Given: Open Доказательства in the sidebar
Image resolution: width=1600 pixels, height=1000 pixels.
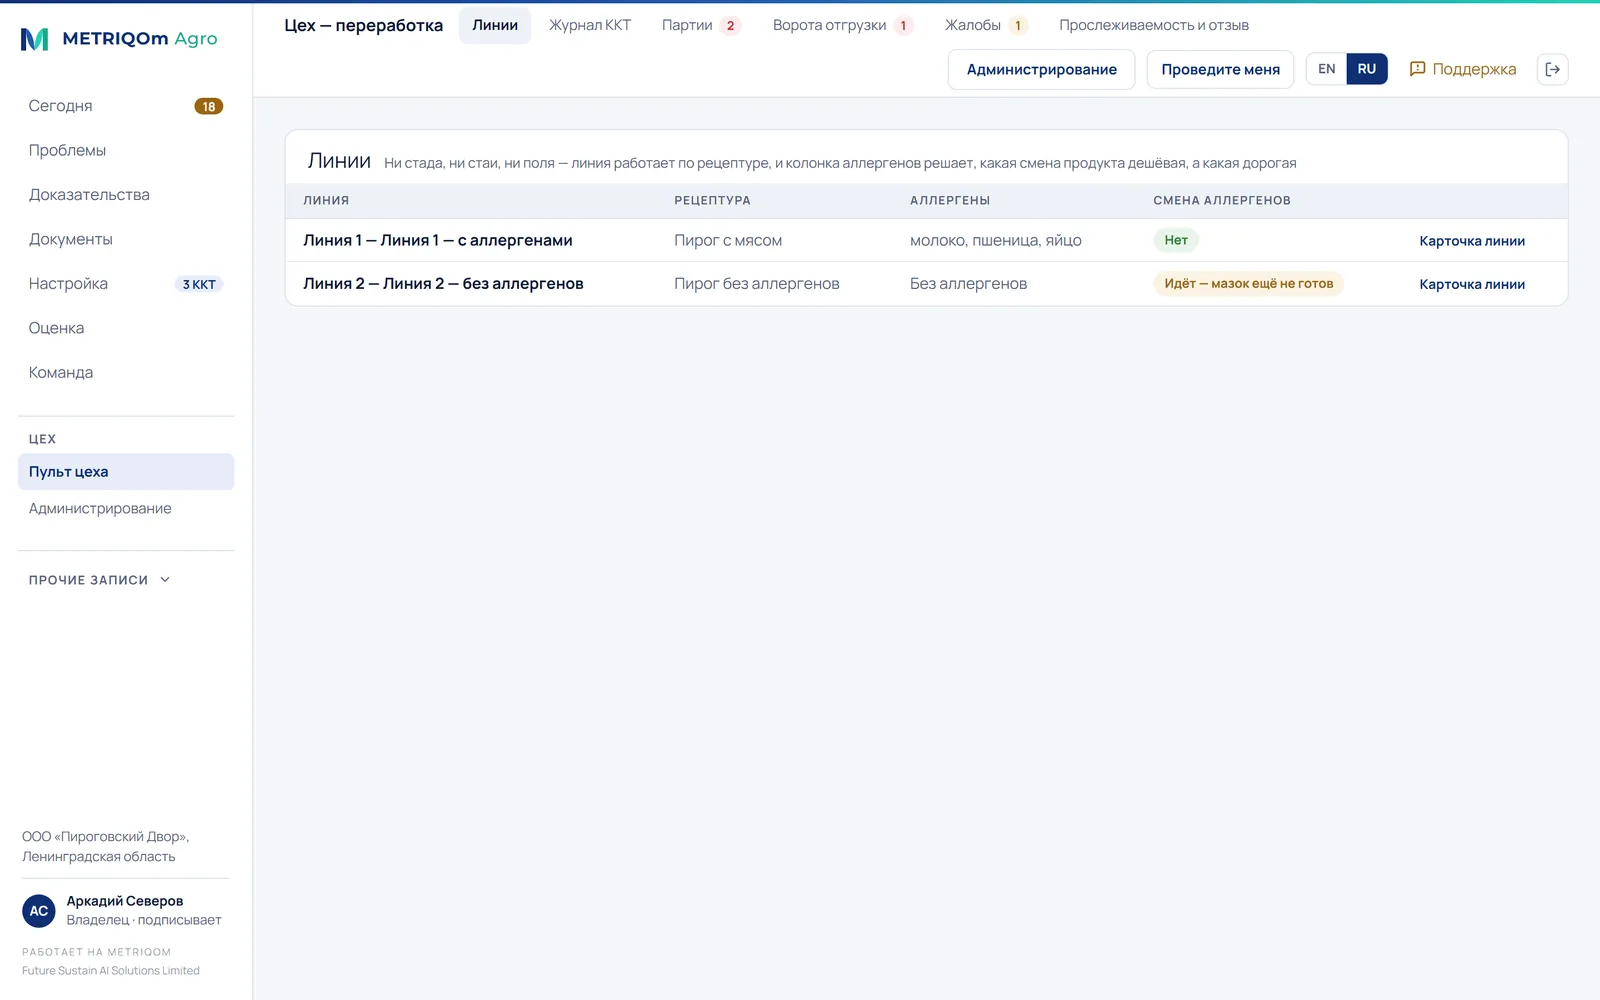Looking at the screenshot, I should (x=126, y=195).
